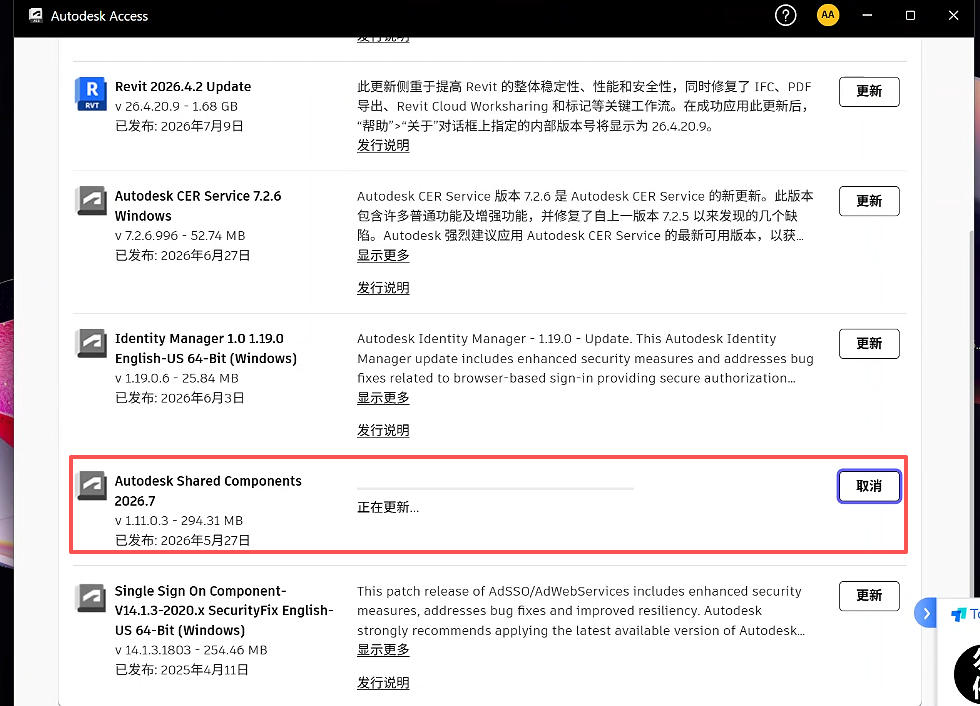Open the help question mark icon
This screenshot has width=980, height=706.
point(785,15)
